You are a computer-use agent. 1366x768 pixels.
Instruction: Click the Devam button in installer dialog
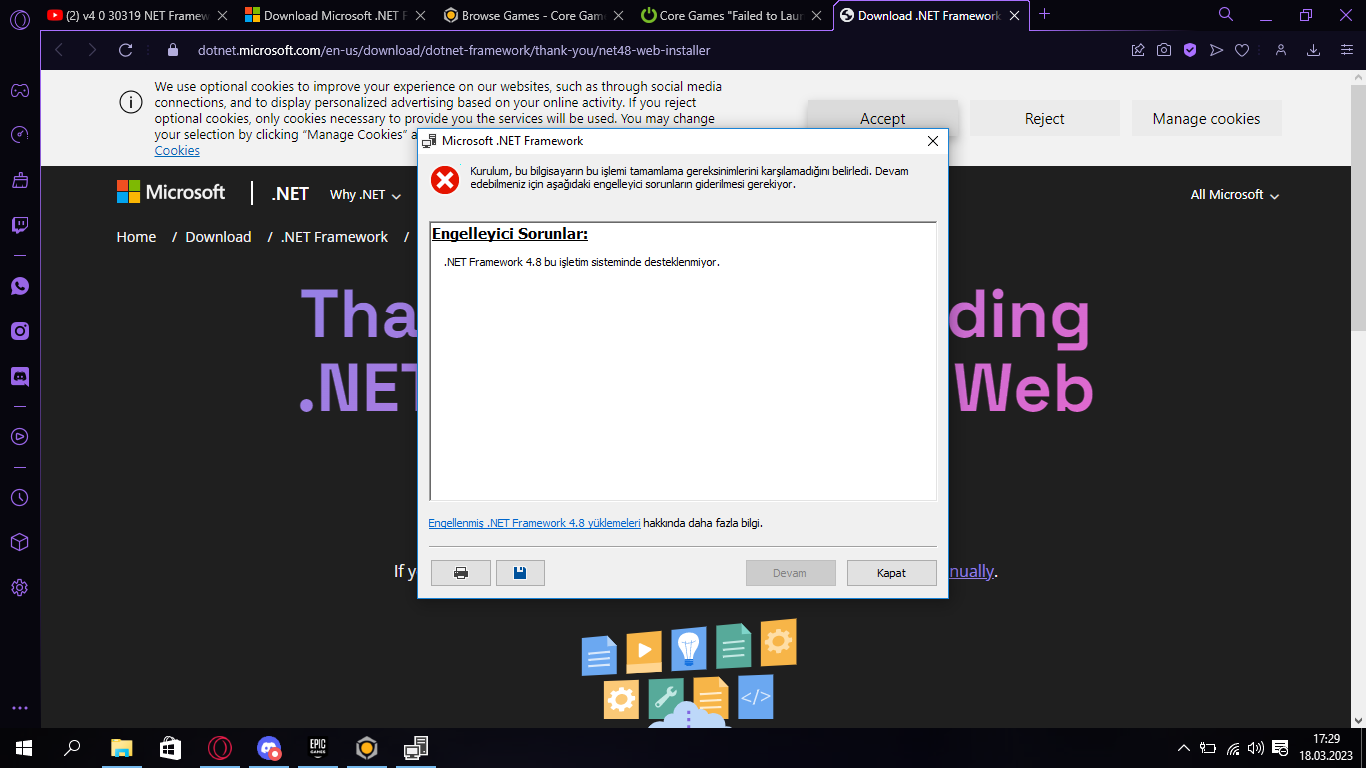[790, 573]
